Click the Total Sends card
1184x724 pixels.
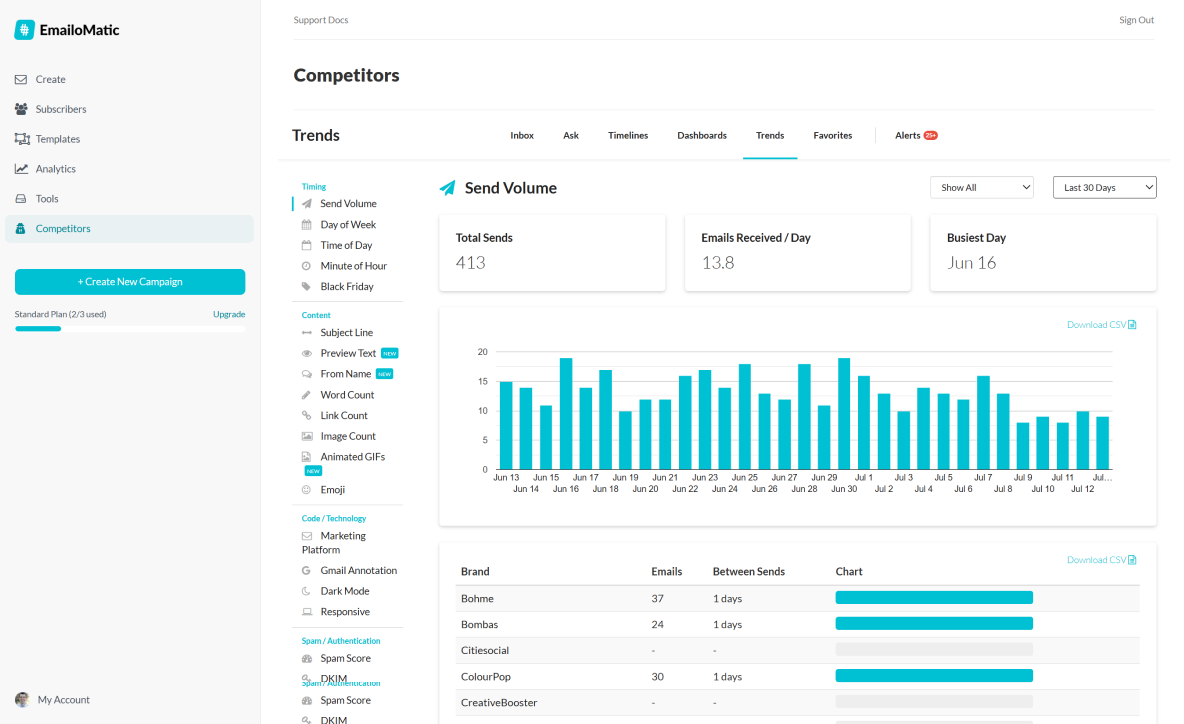coord(552,252)
